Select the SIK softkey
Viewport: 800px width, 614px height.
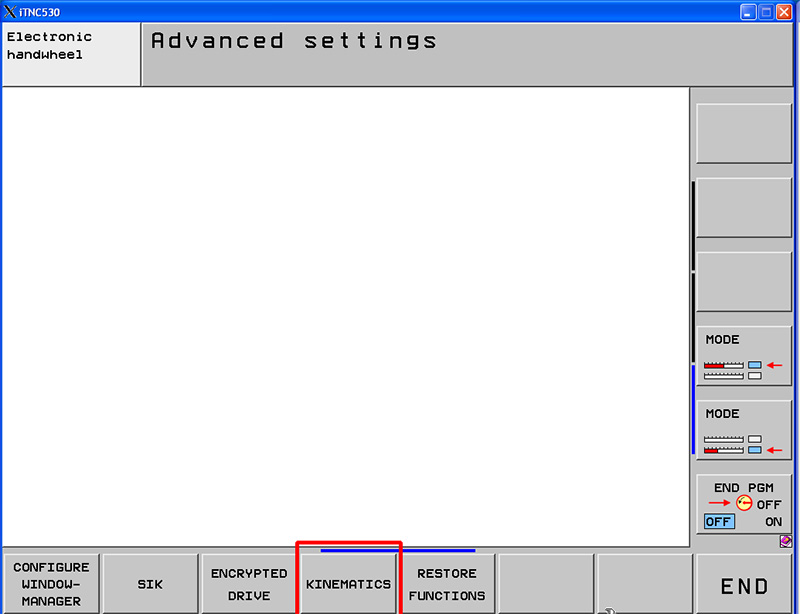click(x=150, y=584)
